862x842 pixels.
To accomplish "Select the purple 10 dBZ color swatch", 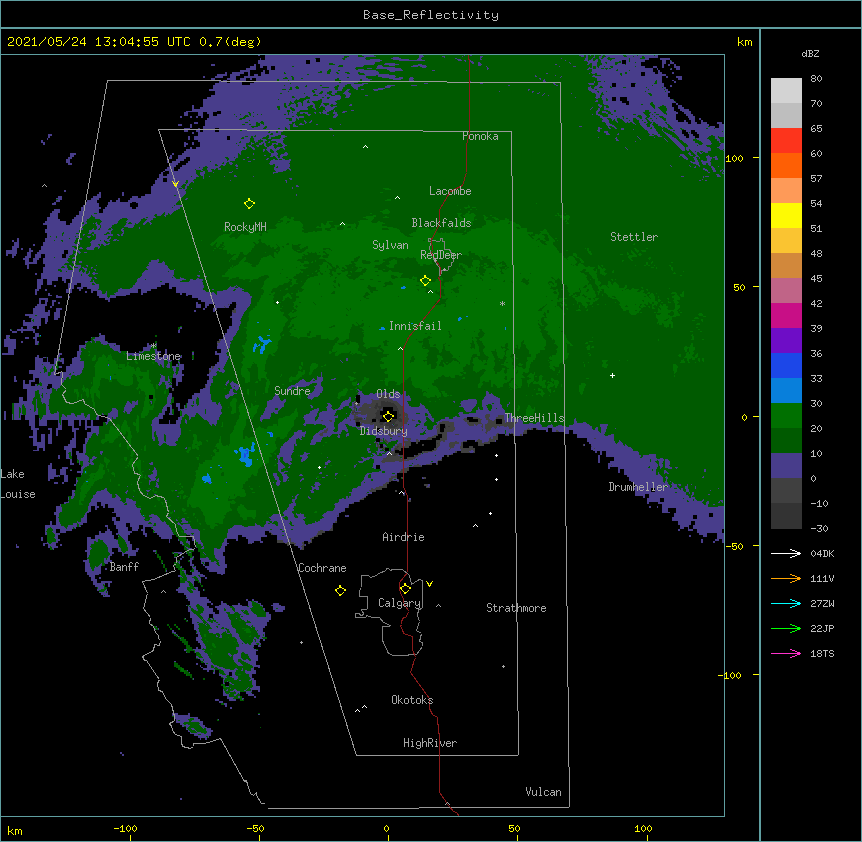I will tap(786, 466).
